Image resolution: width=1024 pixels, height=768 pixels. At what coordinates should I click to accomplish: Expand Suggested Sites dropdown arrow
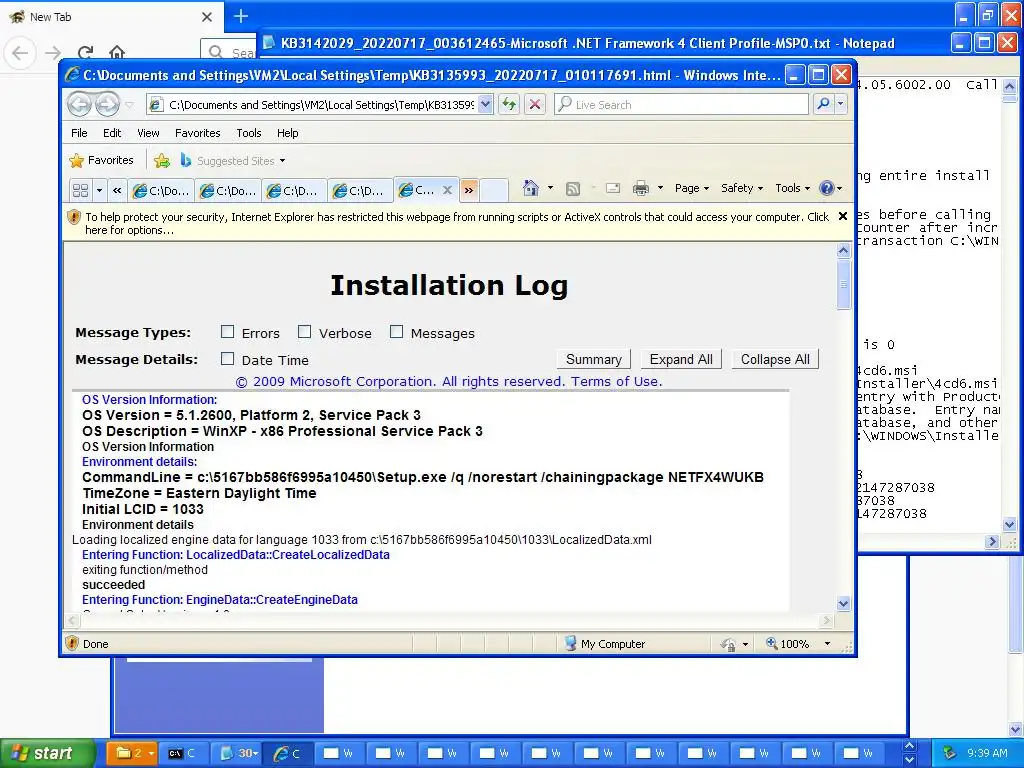[282, 161]
